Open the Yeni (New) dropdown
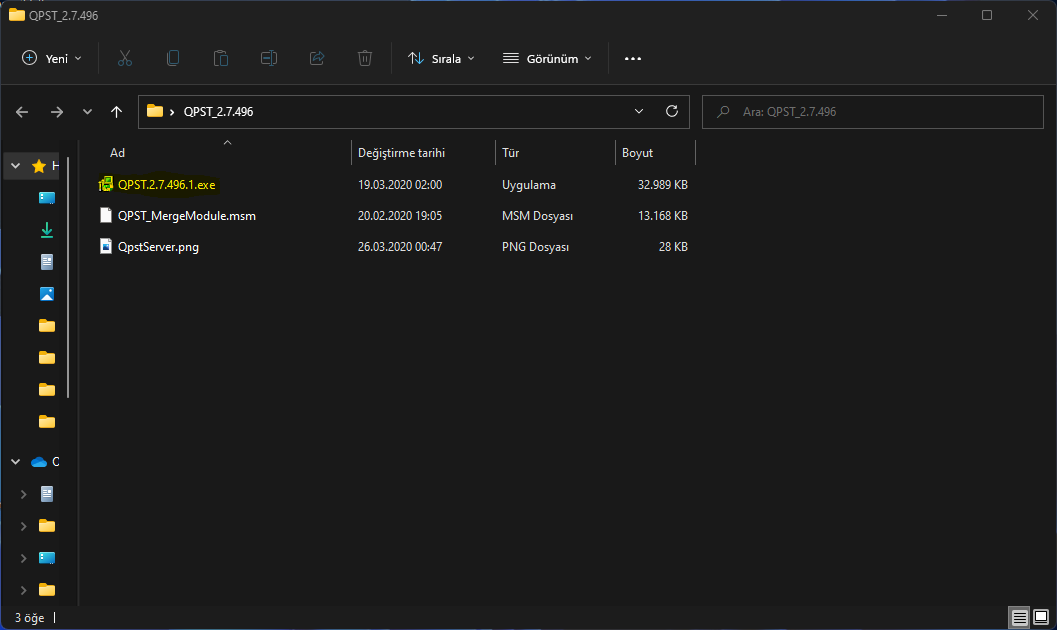Screen dimensions: 1057x630 click(x=52, y=59)
